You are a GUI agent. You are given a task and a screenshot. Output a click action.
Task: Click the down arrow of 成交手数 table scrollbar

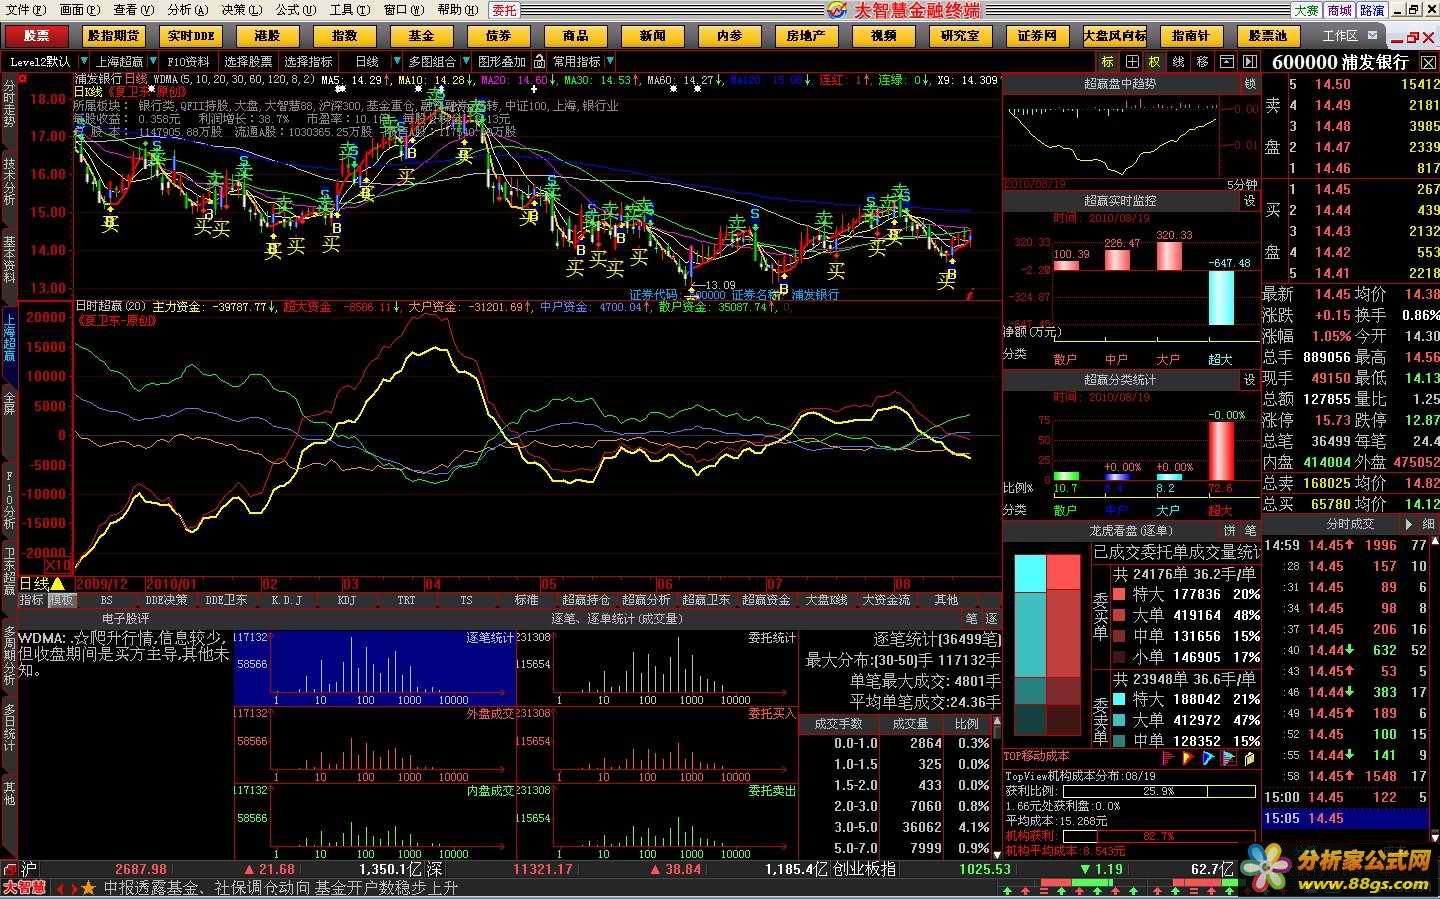996,853
